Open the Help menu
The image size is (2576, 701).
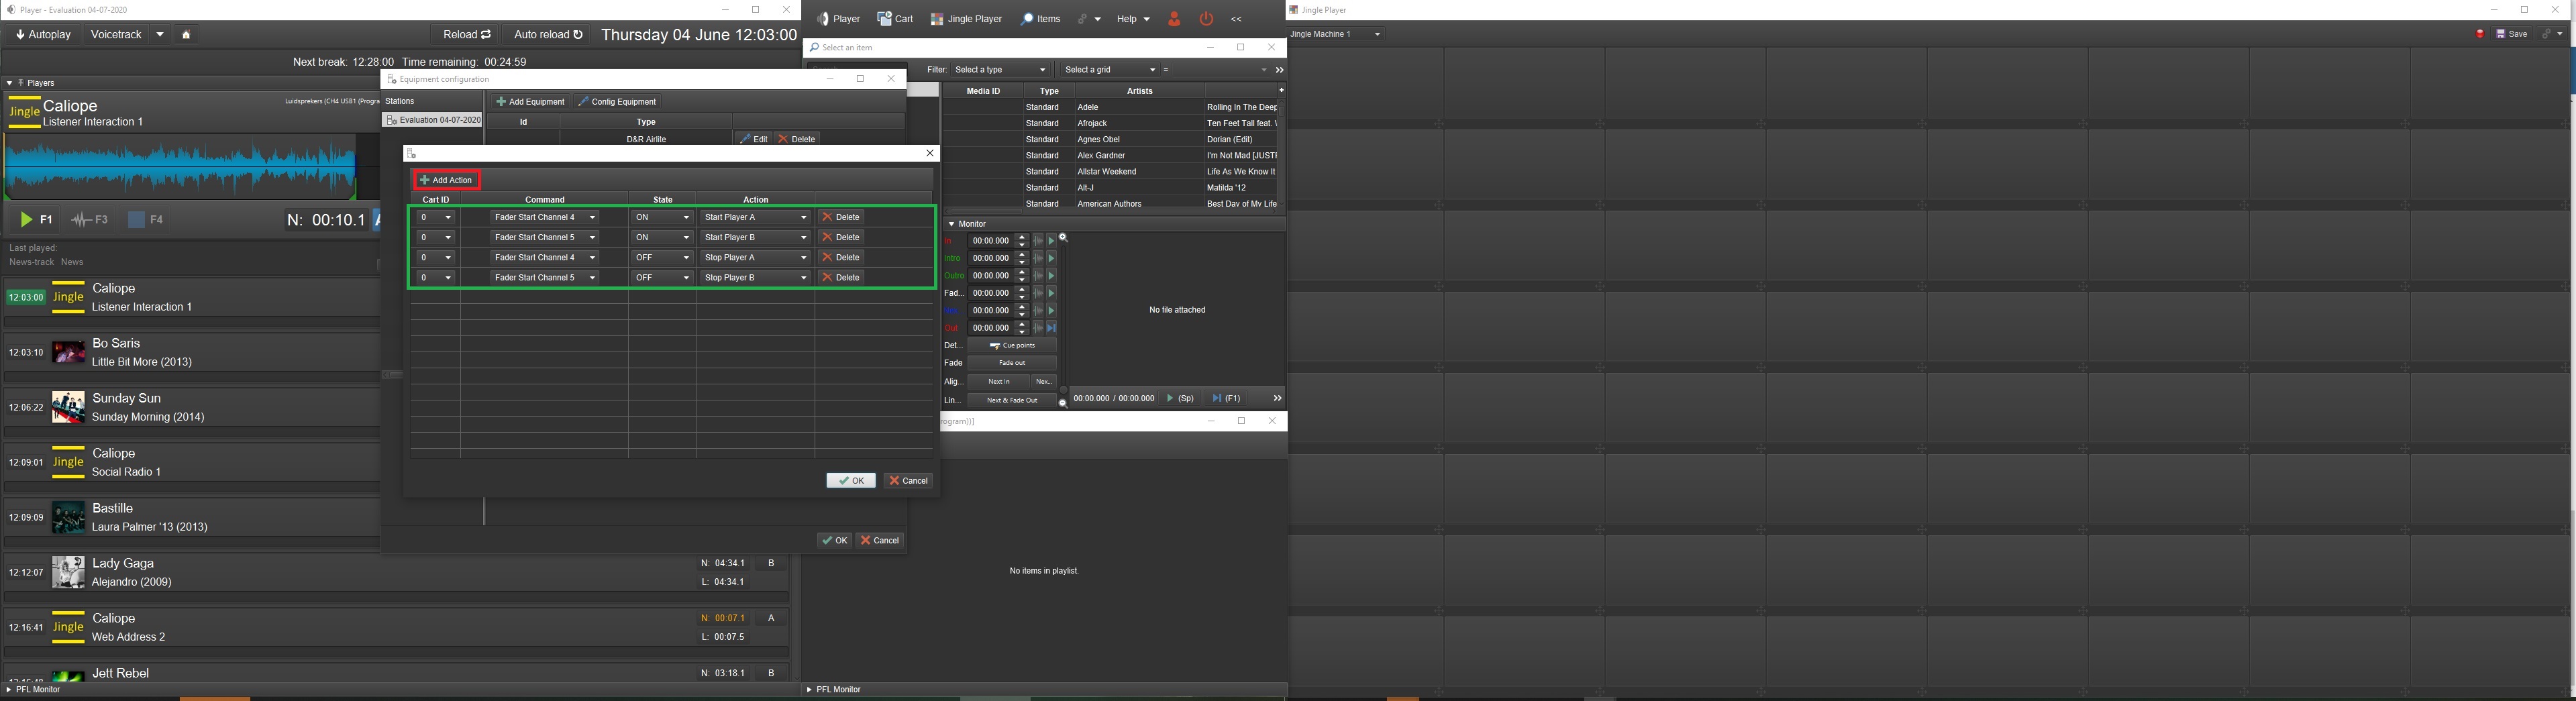pyautogui.click(x=1133, y=19)
